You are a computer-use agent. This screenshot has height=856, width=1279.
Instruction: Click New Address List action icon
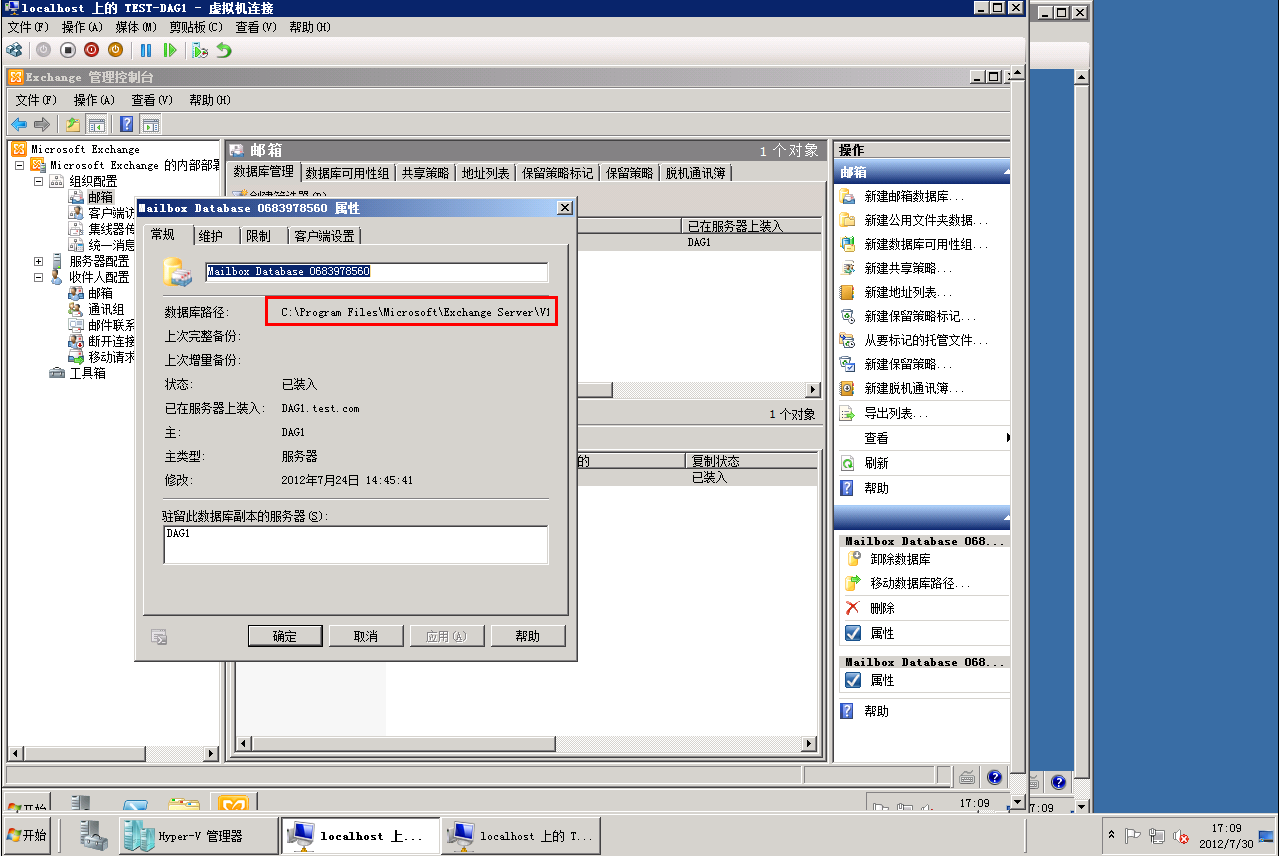pos(848,292)
